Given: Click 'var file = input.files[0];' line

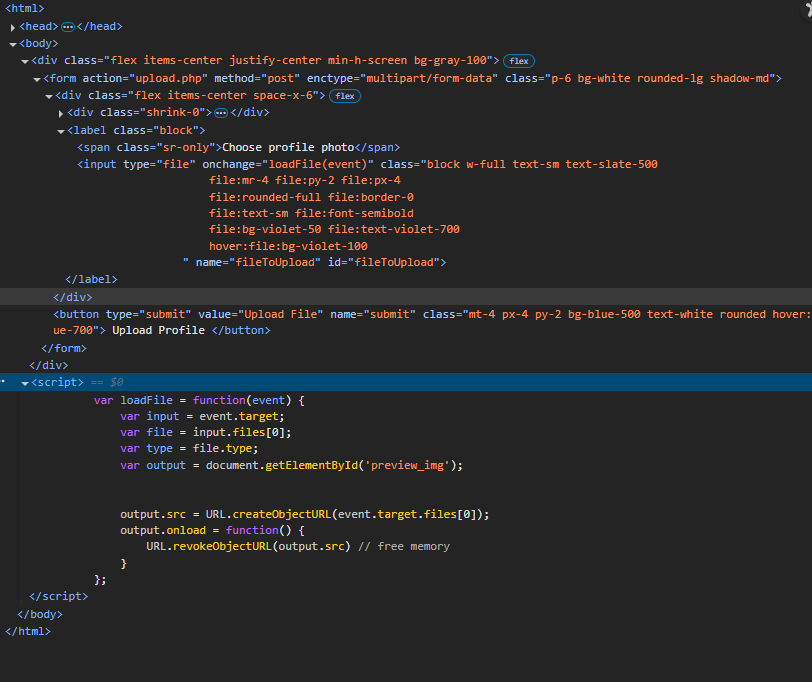Looking at the screenshot, I should click(206, 432).
